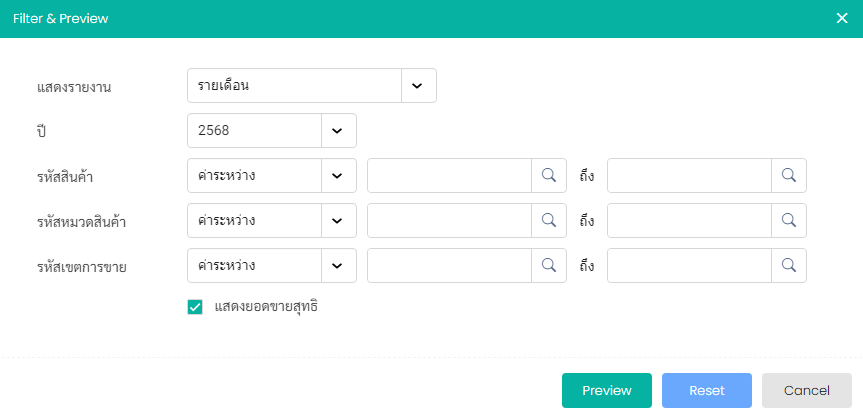Open lookup for รหัสหมวดสินค้า start field
Image resolution: width=863 pixels, height=420 pixels.
coord(549,221)
